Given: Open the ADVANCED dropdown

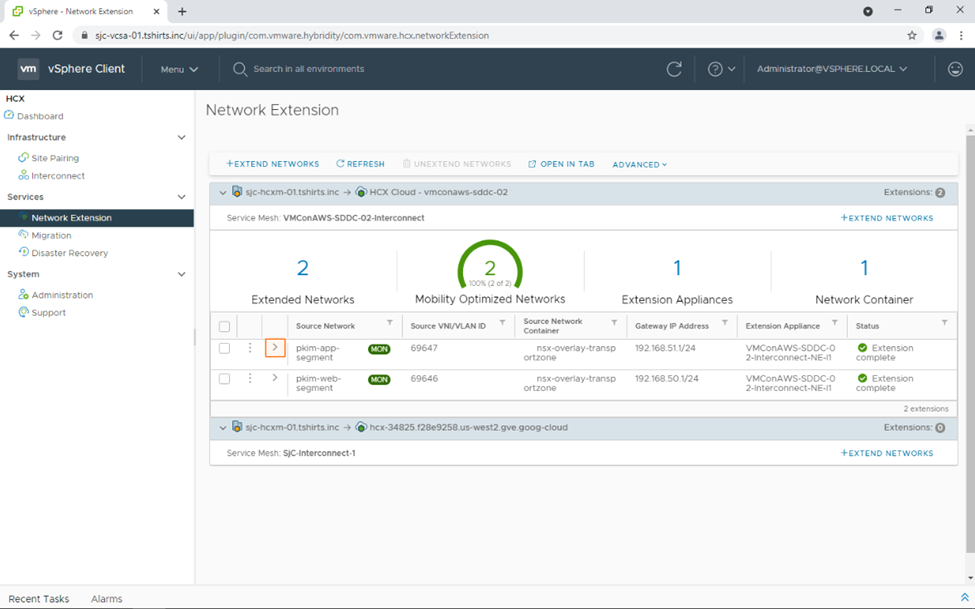Looking at the screenshot, I should pos(639,164).
